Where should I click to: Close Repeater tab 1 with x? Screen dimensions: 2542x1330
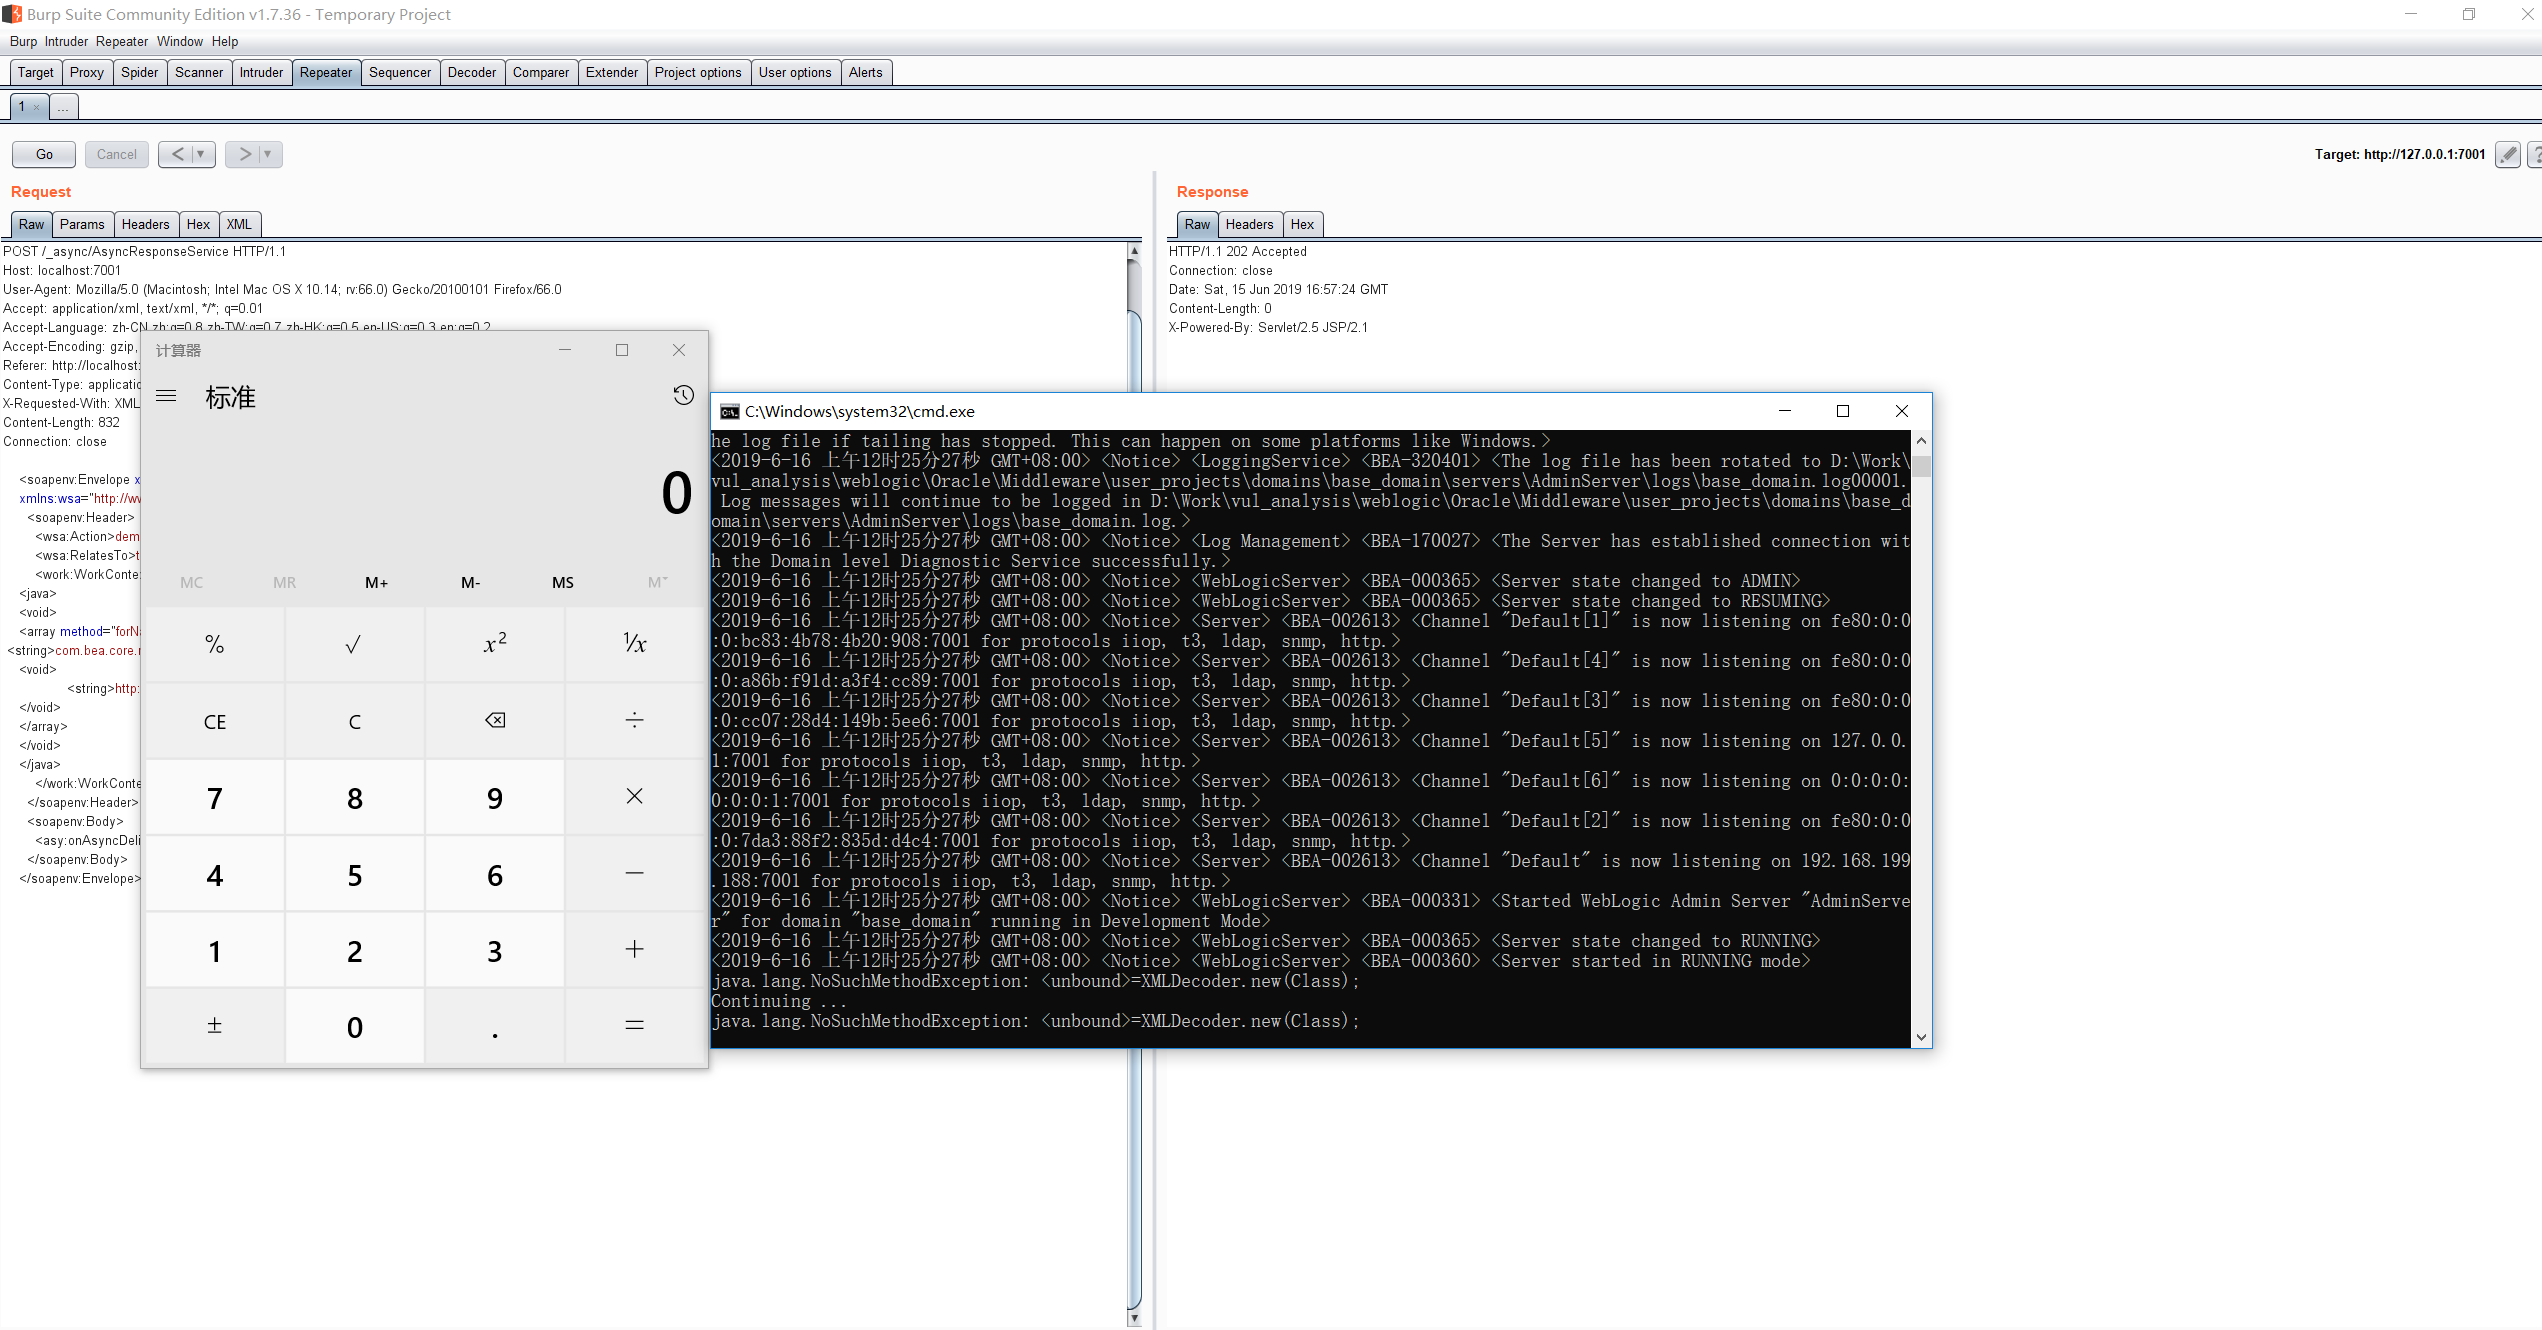tap(37, 107)
